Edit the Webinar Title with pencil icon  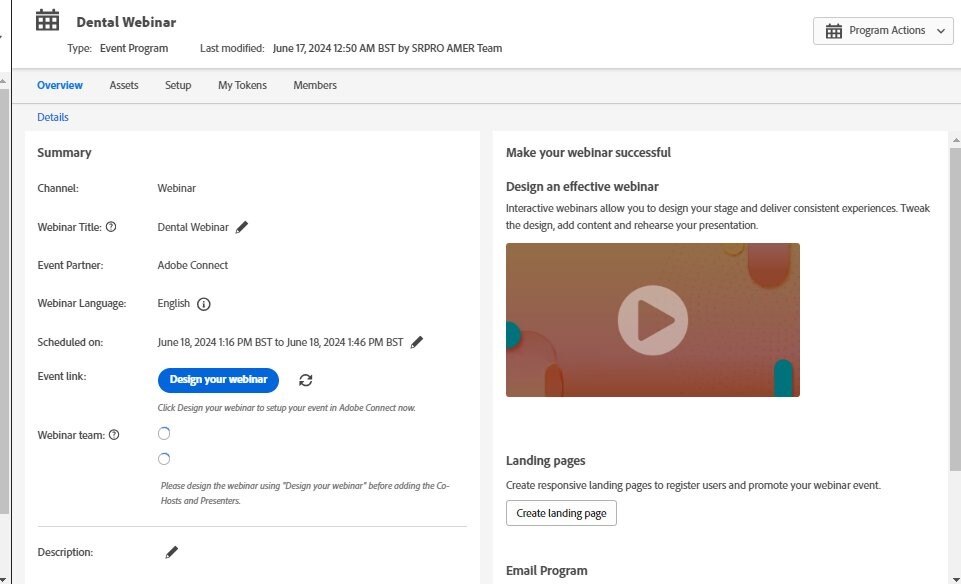tap(242, 227)
